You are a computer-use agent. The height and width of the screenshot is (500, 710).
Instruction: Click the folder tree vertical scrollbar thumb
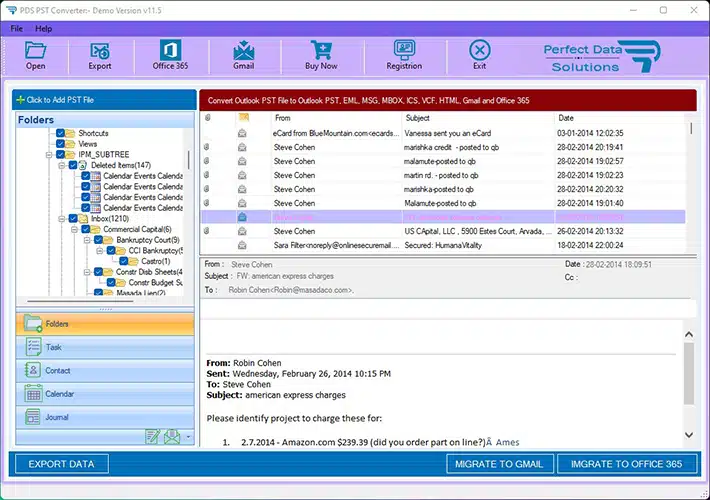point(188,160)
